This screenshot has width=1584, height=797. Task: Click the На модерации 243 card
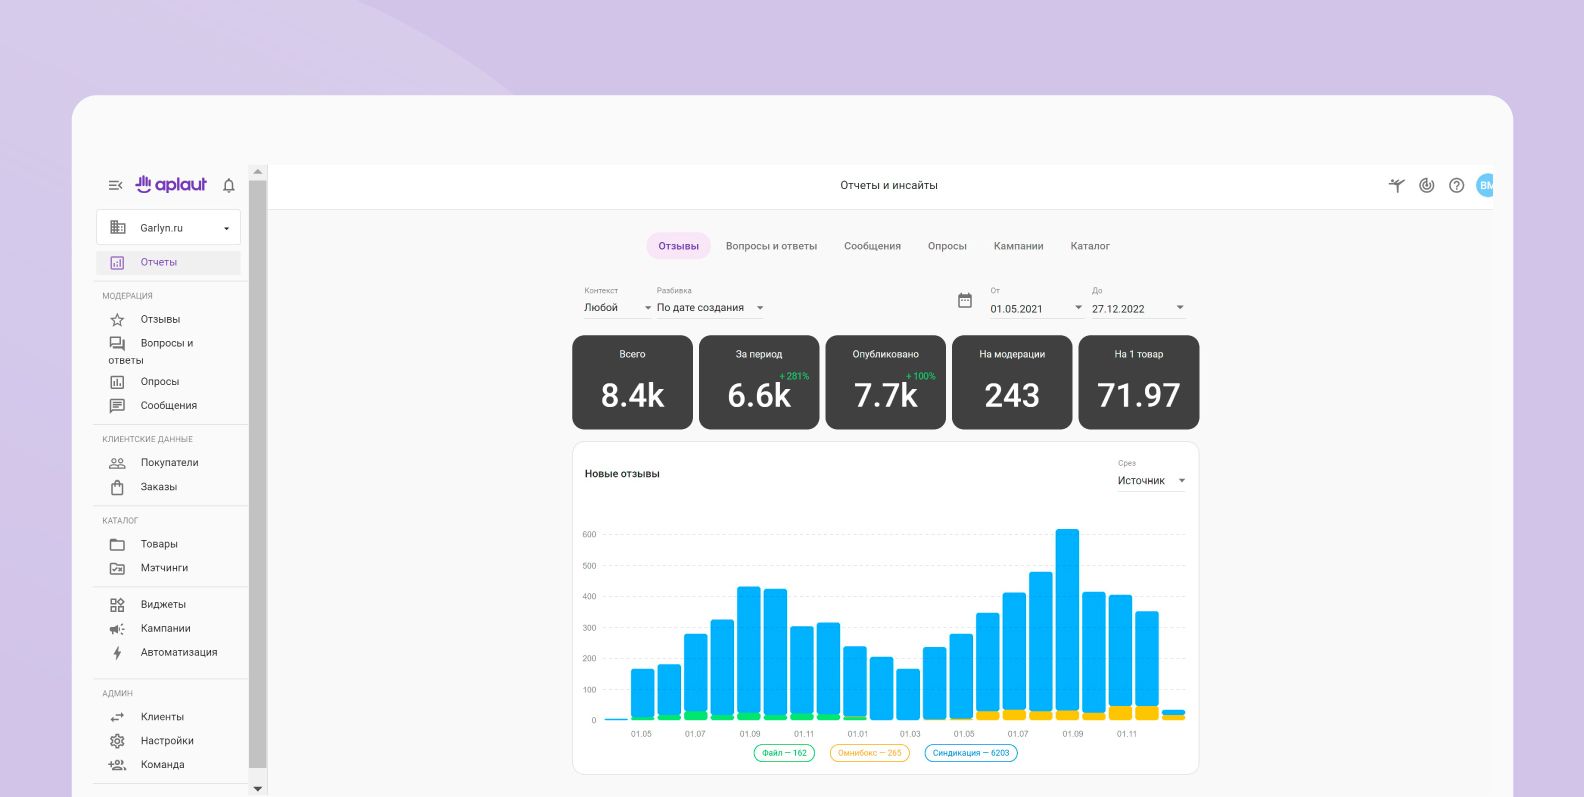pyautogui.click(x=1012, y=382)
